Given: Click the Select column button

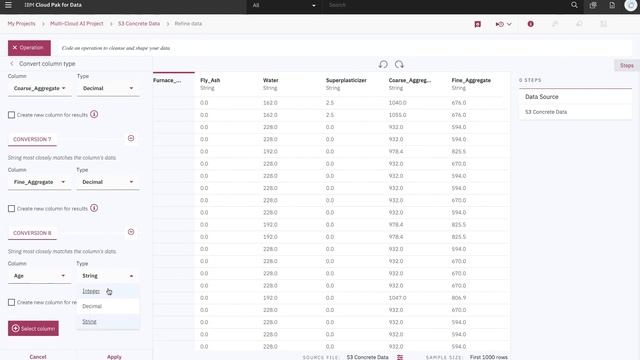Looking at the screenshot, I should tap(33, 328).
